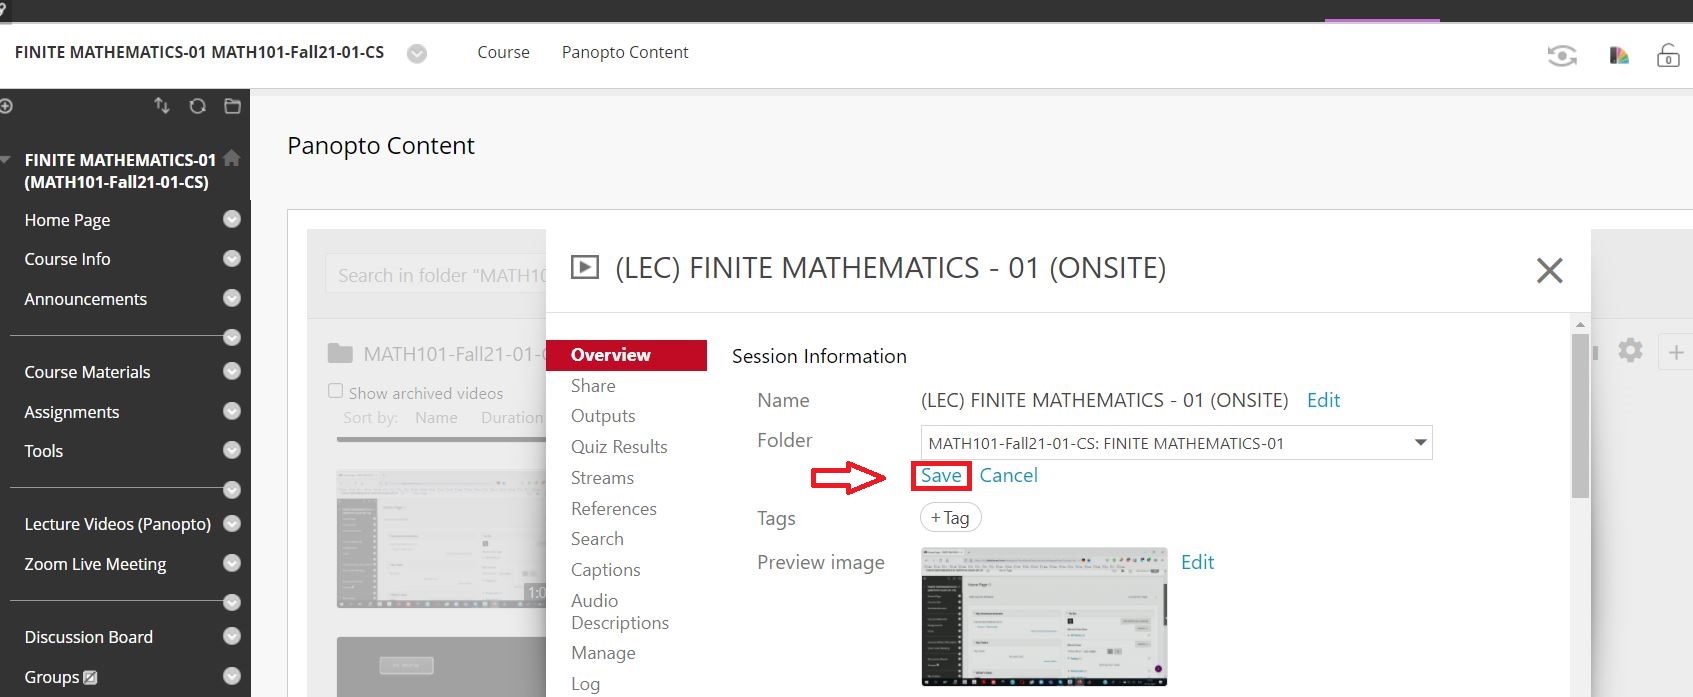The image size is (1693, 697).
Task: Expand the Folder selection dropdown
Action: [1419, 443]
